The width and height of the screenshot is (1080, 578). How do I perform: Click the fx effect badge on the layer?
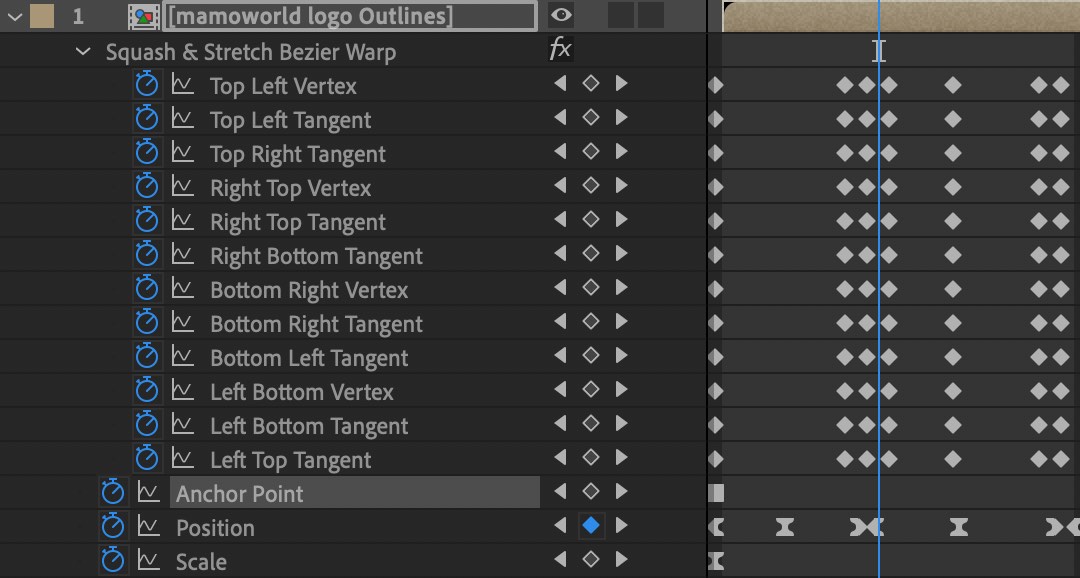pos(561,48)
